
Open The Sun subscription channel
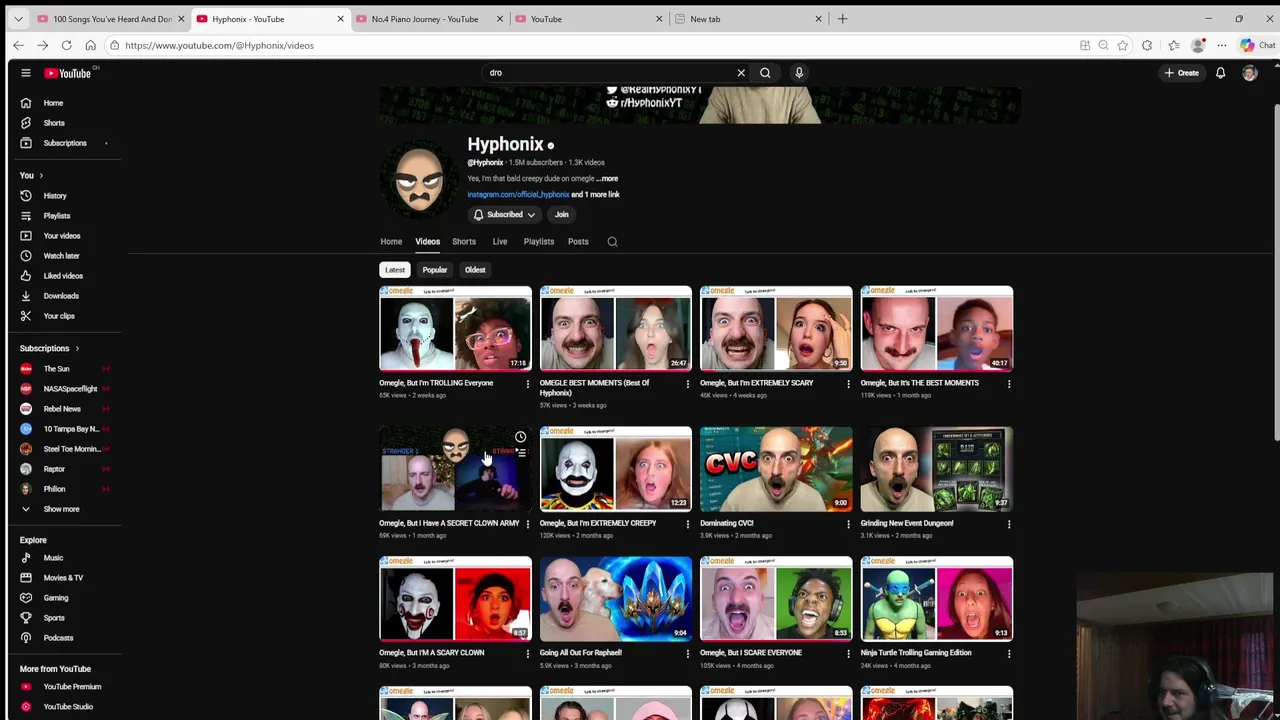click(57, 369)
